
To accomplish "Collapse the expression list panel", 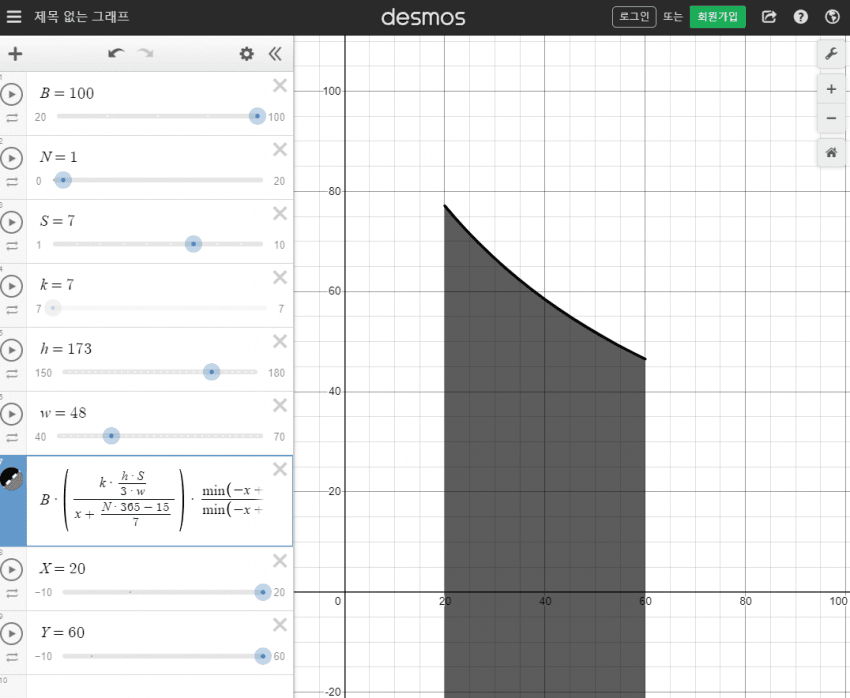I will coord(276,54).
